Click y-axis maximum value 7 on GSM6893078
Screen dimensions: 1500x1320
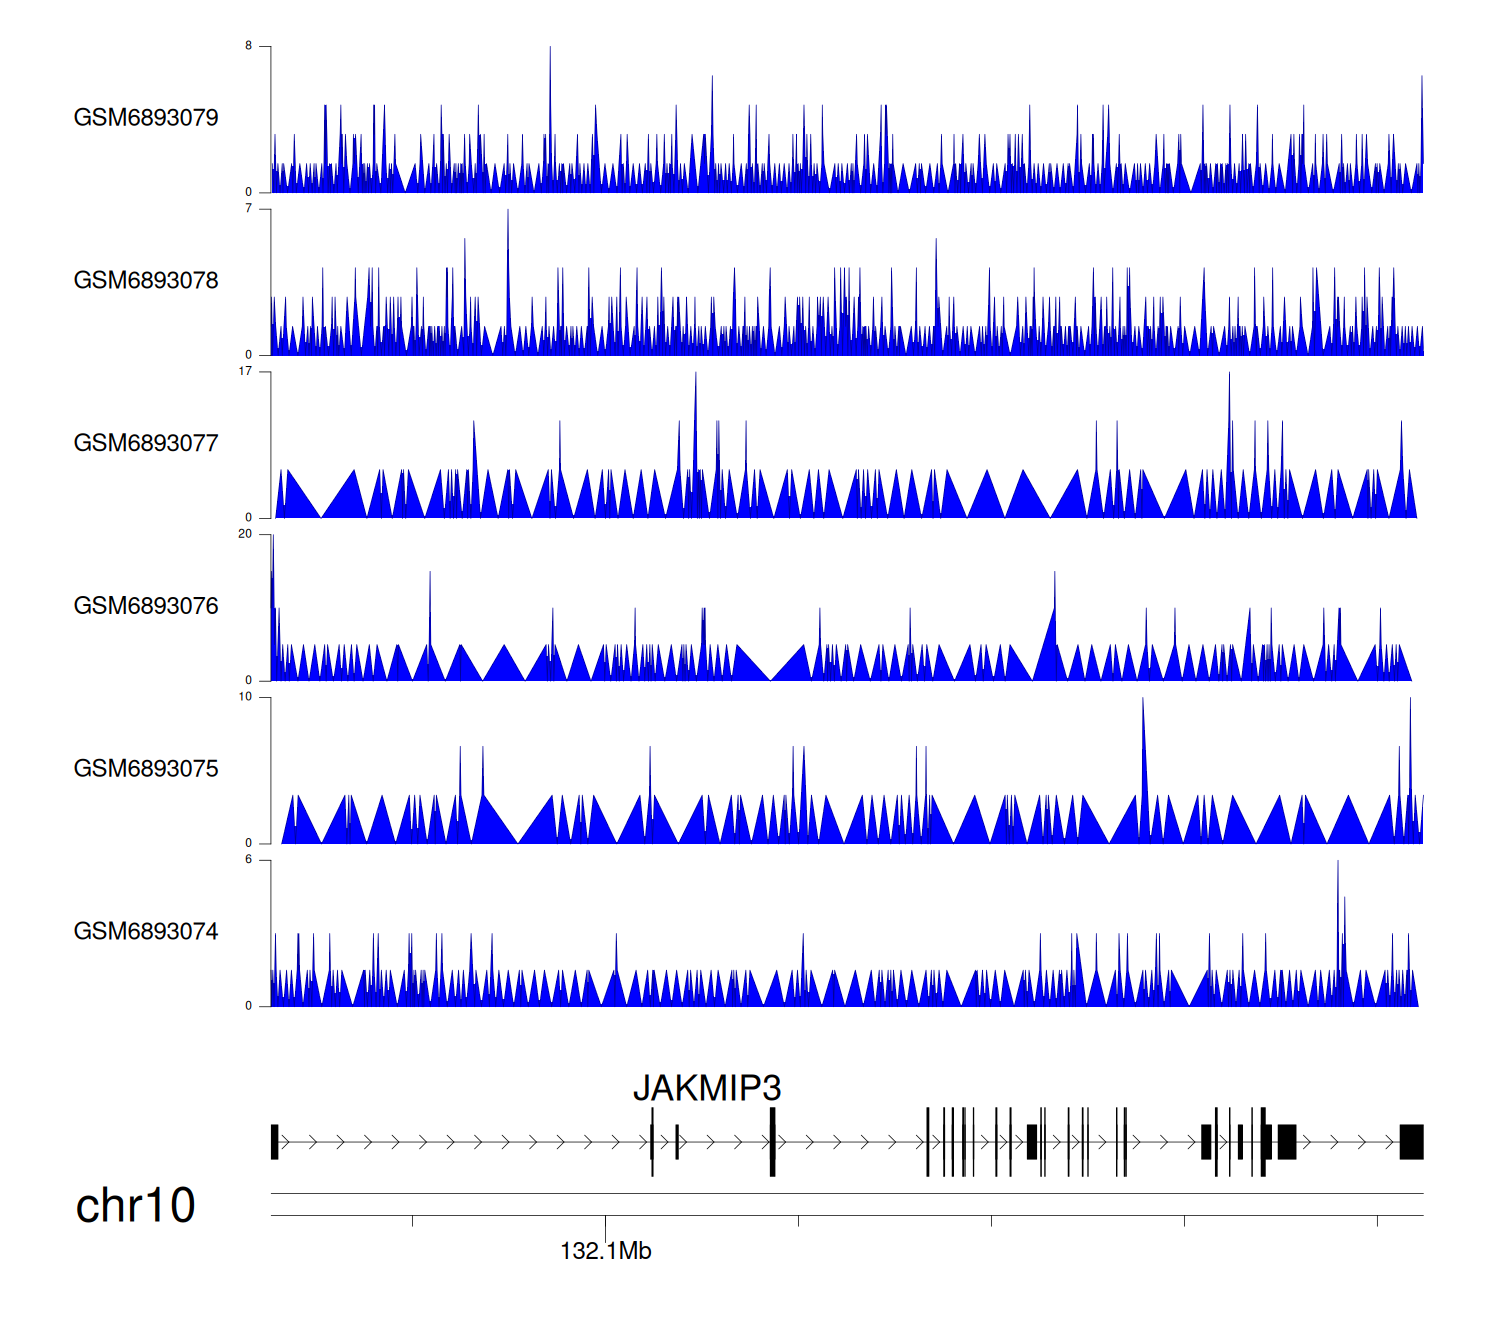pos(248,209)
